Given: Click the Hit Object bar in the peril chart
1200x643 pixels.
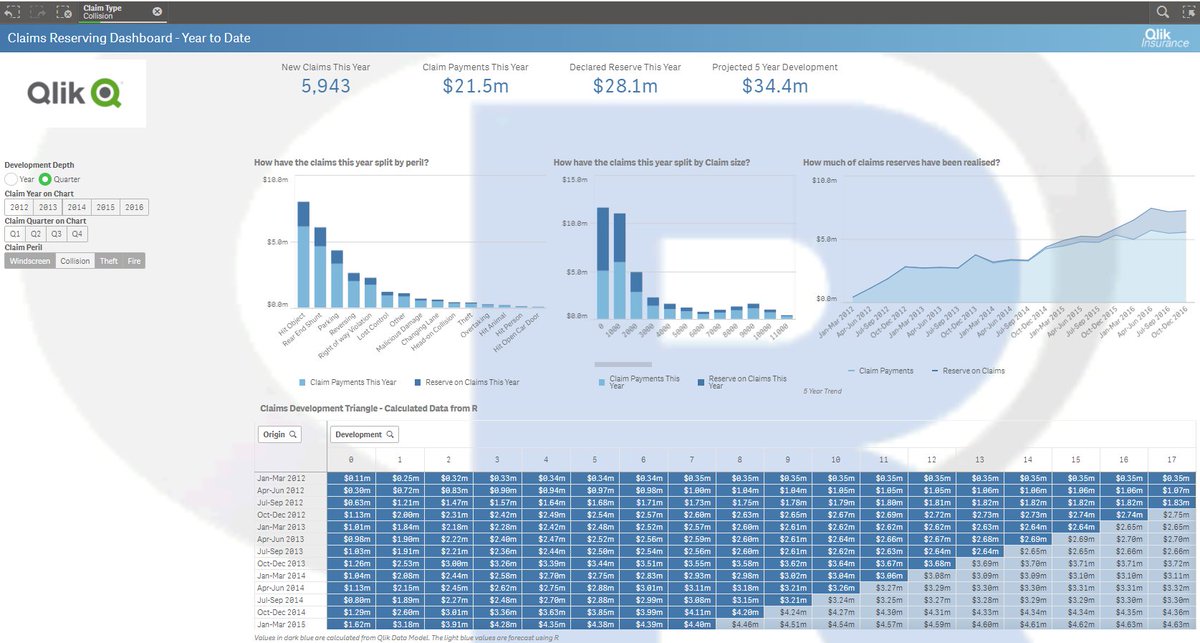Looking at the screenshot, I should tap(303, 254).
